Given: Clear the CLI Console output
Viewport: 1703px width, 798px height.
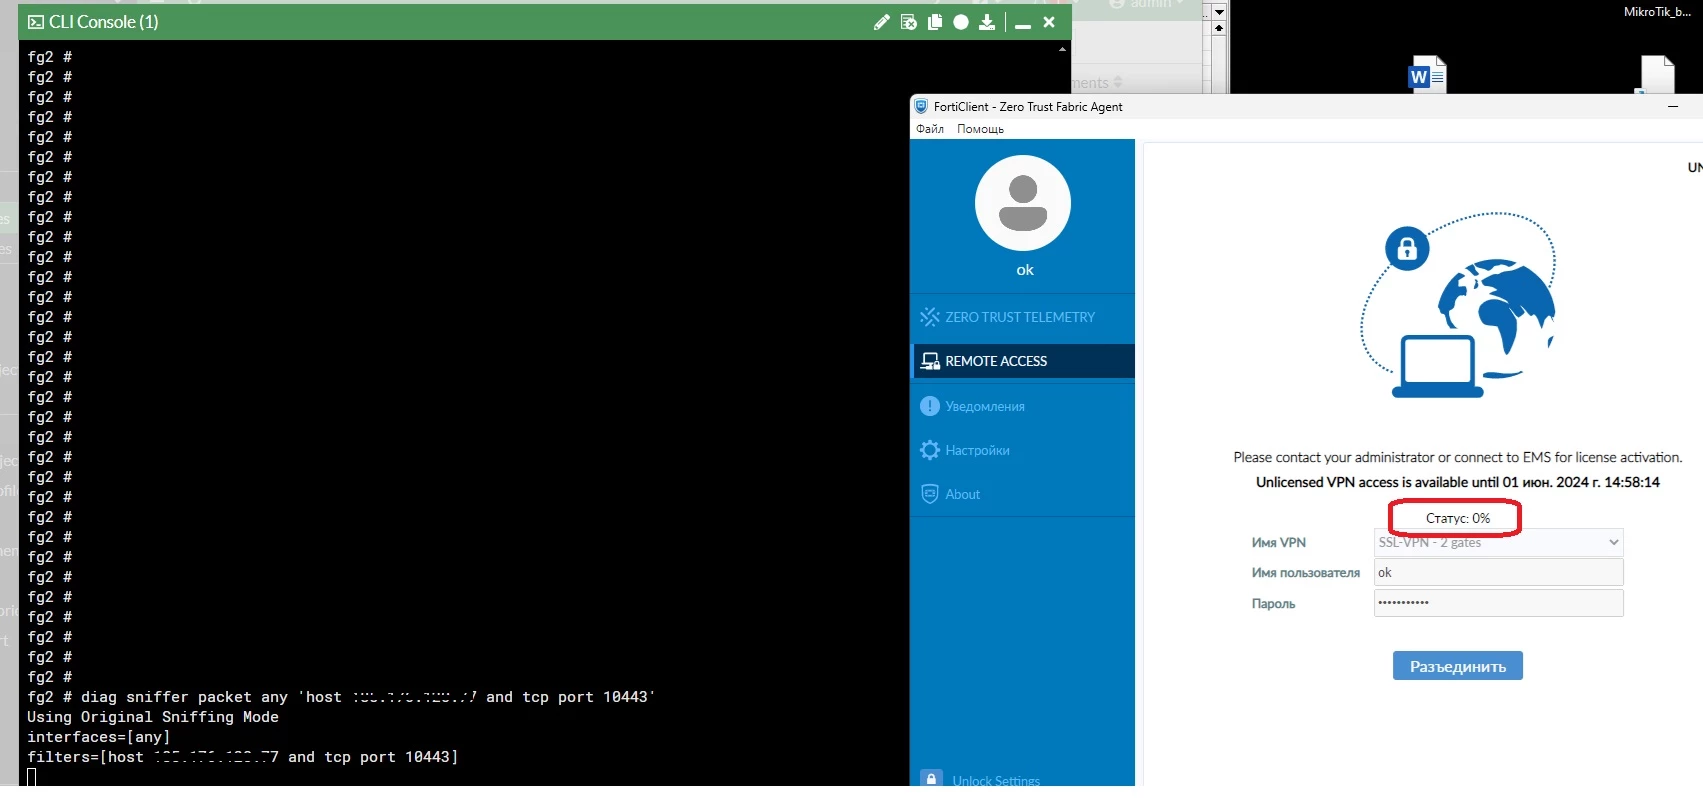Looking at the screenshot, I should pyautogui.click(x=908, y=22).
